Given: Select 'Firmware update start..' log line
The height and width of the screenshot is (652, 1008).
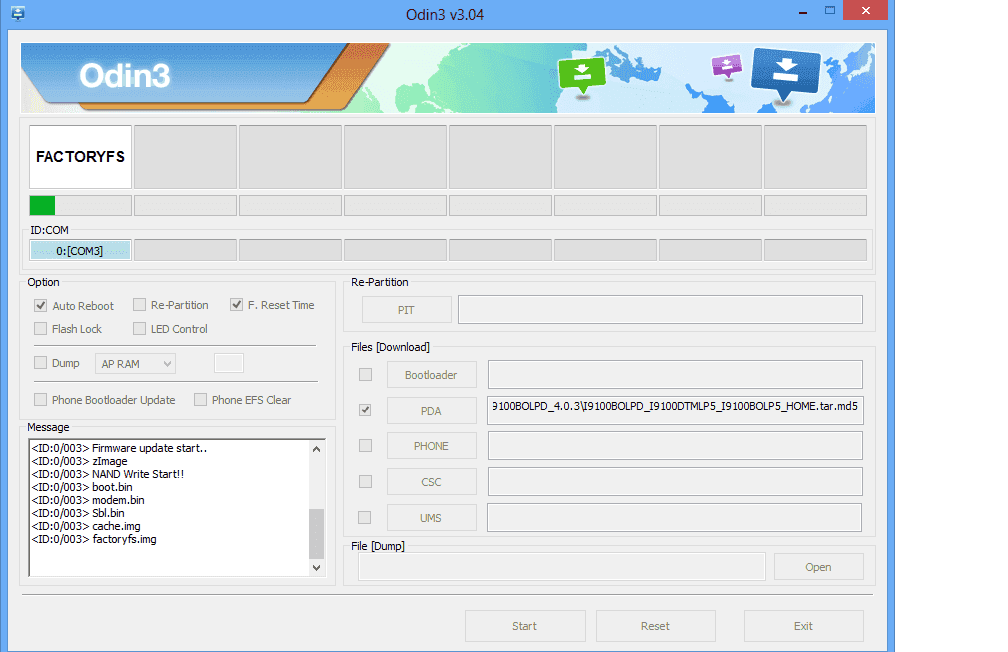Looking at the screenshot, I should 120,448.
